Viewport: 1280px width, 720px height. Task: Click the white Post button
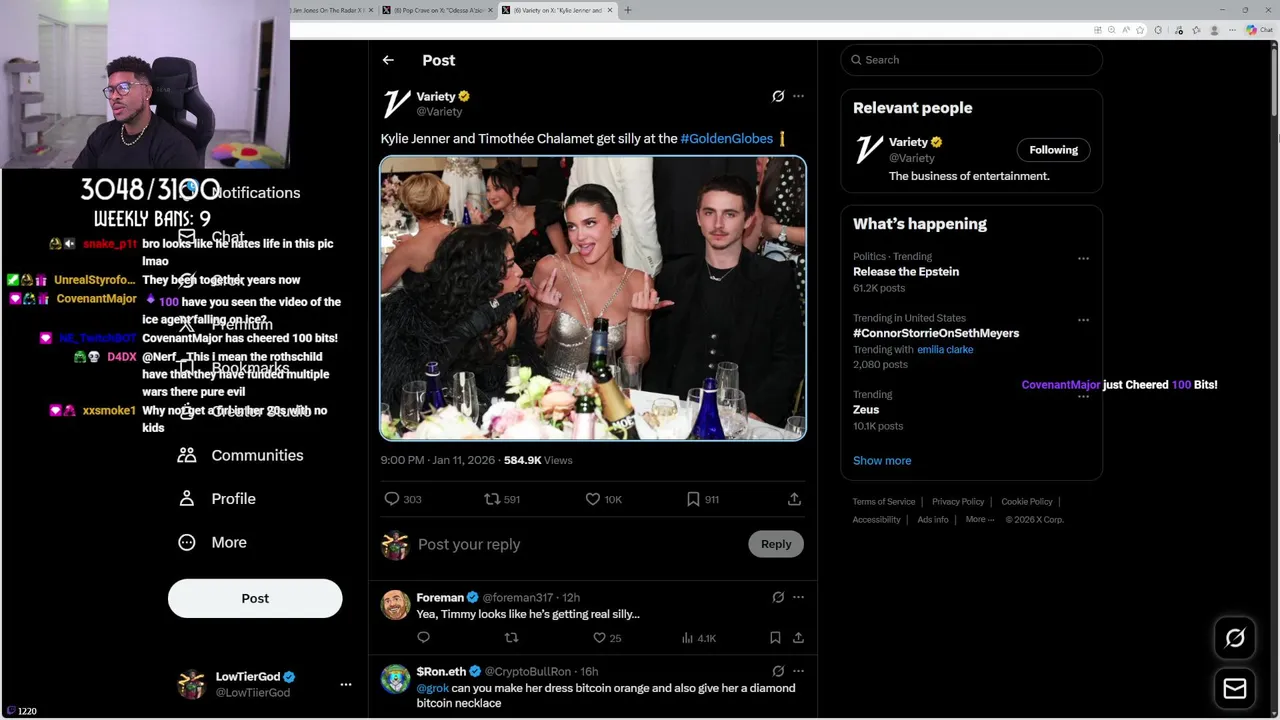[x=255, y=598]
